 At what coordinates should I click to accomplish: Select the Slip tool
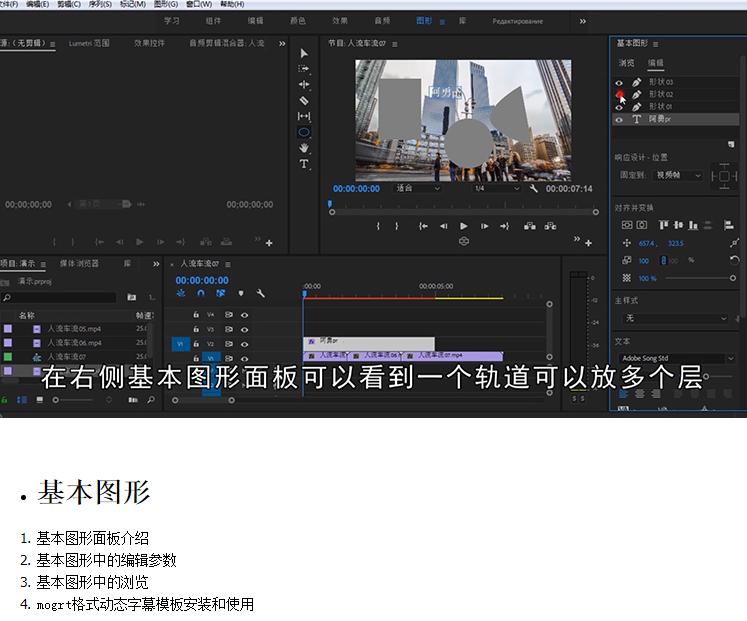tap(303, 116)
